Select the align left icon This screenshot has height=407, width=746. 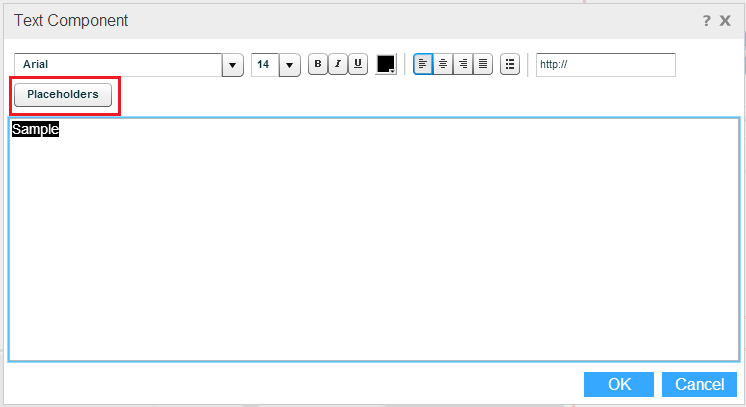pyautogui.click(x=423, y=64)
